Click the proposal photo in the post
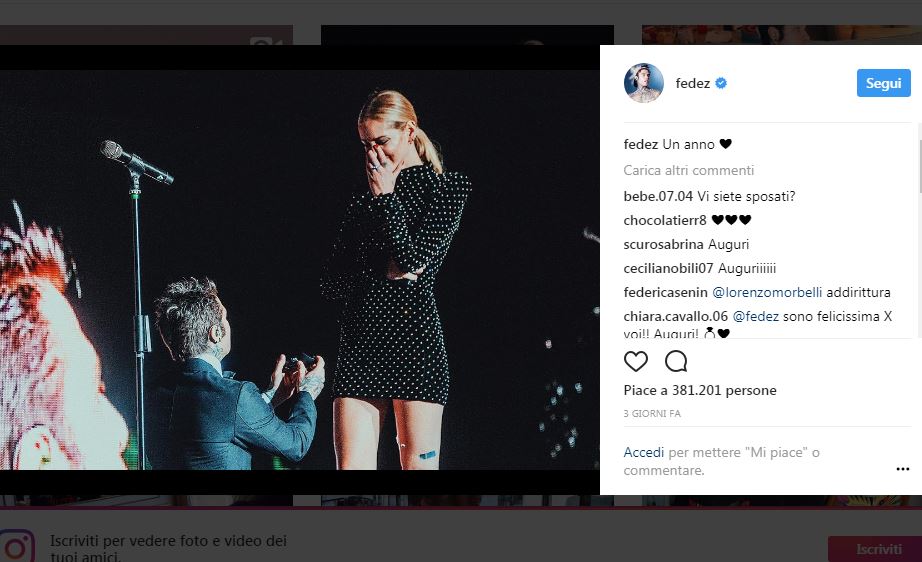Image resolution: width=922 pixels, height=562 pixels. [300, 270]
